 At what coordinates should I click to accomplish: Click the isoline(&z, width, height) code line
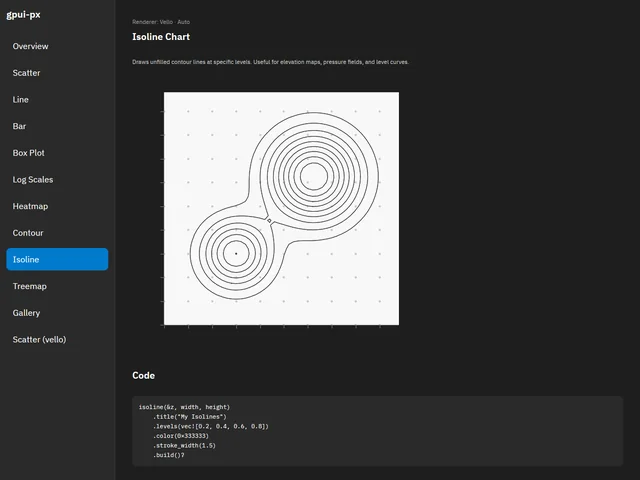pos(184,407)
